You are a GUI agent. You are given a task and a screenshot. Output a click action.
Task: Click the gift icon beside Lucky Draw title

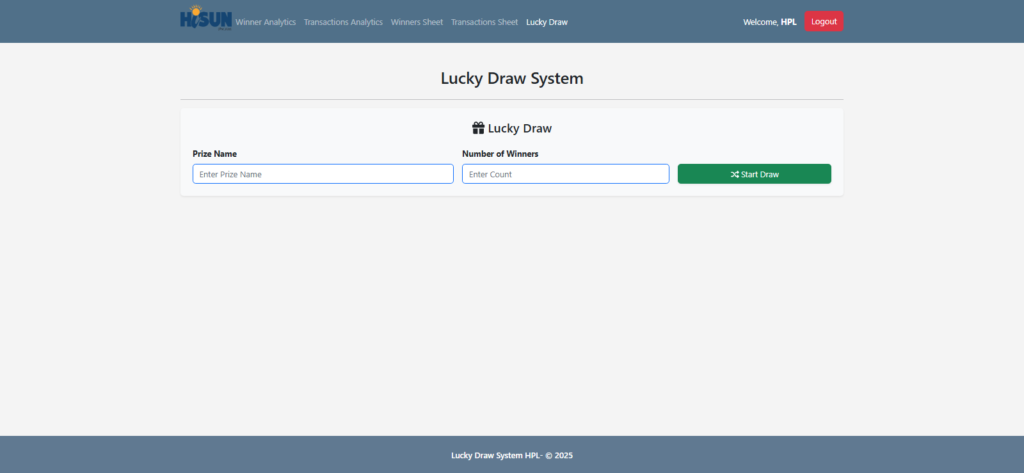coord(478,129)
